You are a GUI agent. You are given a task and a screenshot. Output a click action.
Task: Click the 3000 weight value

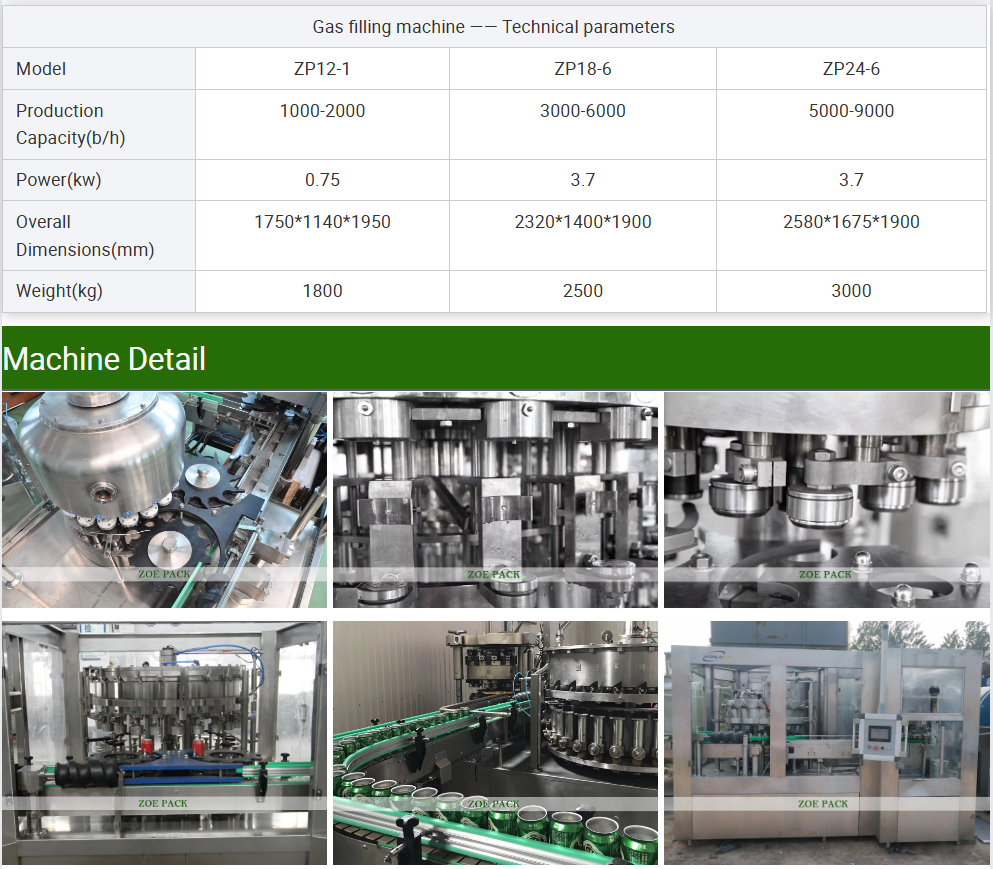coord(851,291)
